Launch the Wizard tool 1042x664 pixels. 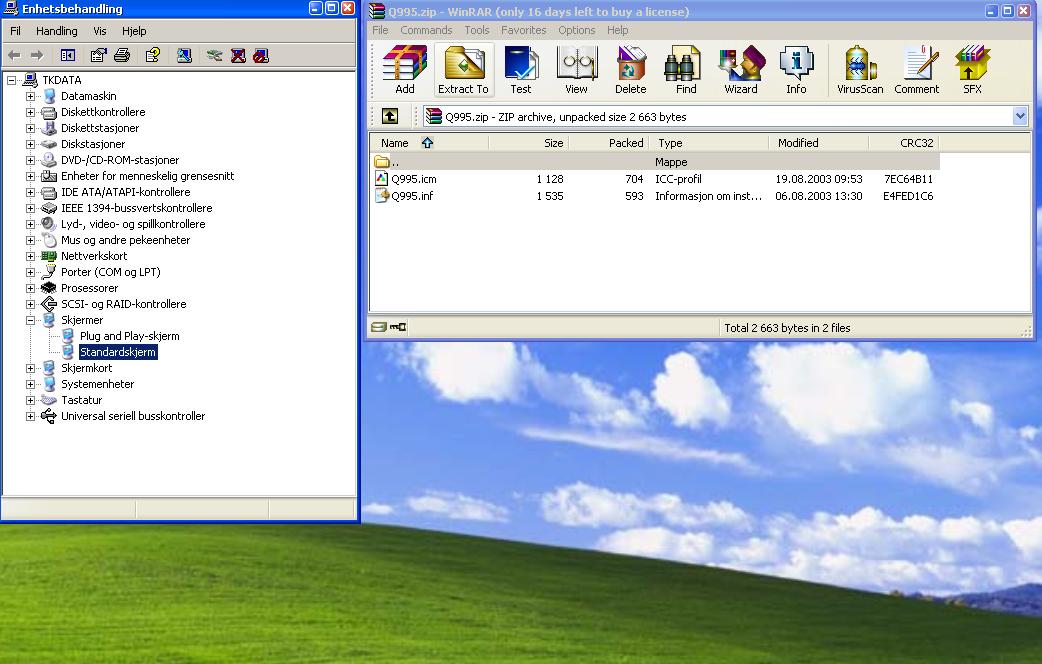click(741, 70)
